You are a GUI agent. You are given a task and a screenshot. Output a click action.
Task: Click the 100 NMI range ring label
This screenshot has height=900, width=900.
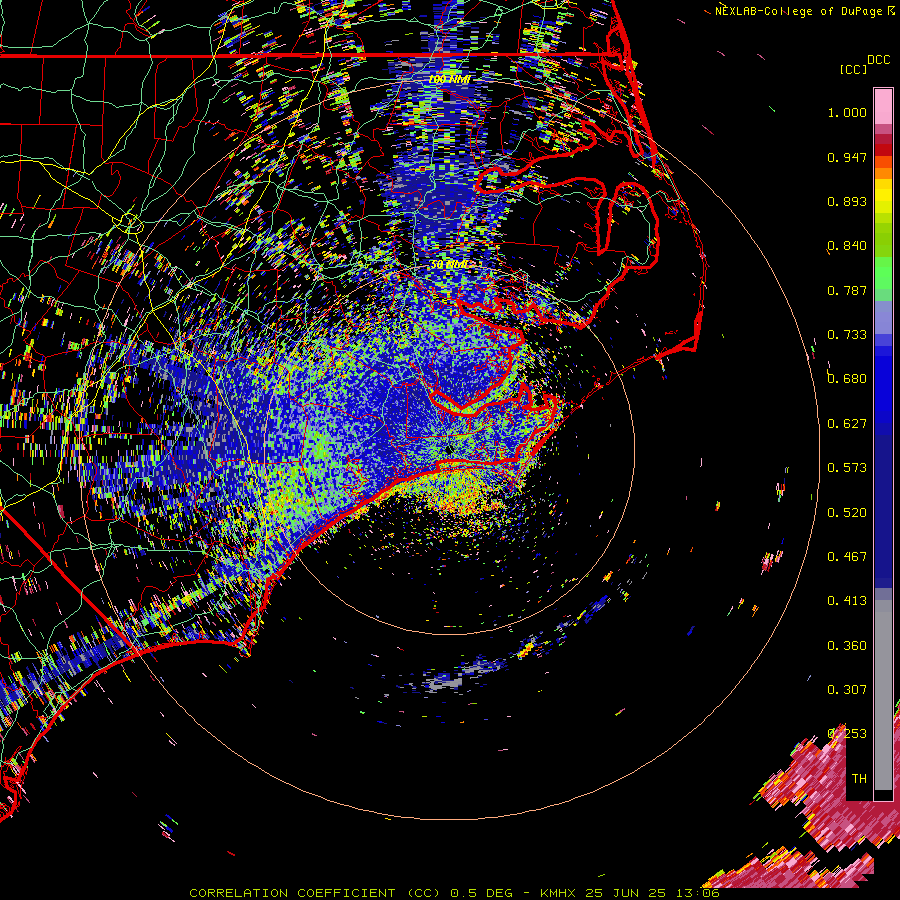[449, 79]
